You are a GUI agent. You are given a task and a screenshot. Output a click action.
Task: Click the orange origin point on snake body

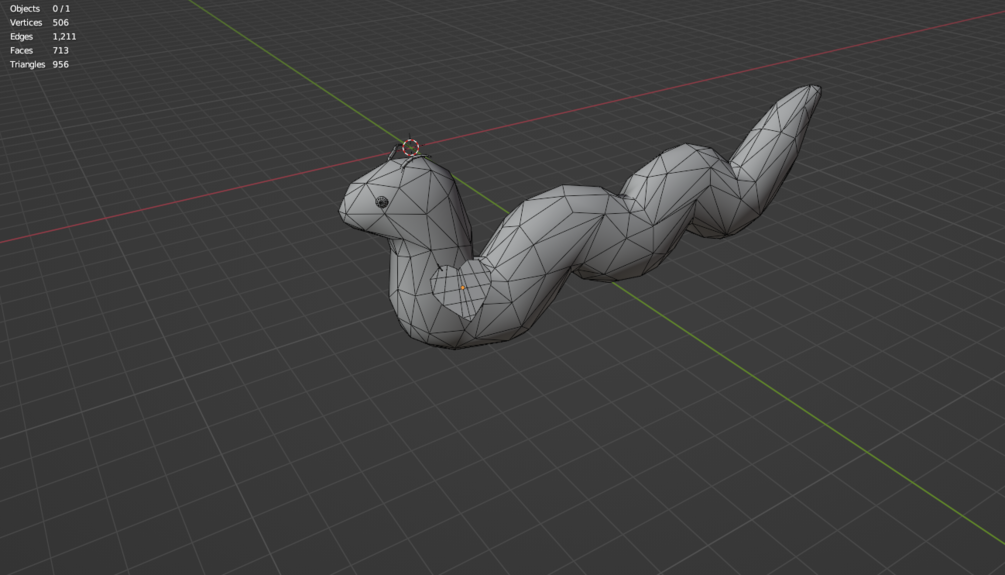click(x=463, y=288)
